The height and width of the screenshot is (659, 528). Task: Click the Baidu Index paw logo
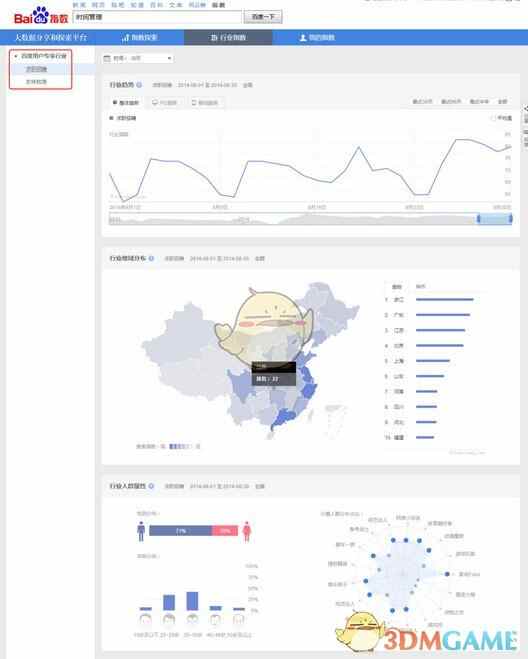pyautogui.click(x=41, y=16)
